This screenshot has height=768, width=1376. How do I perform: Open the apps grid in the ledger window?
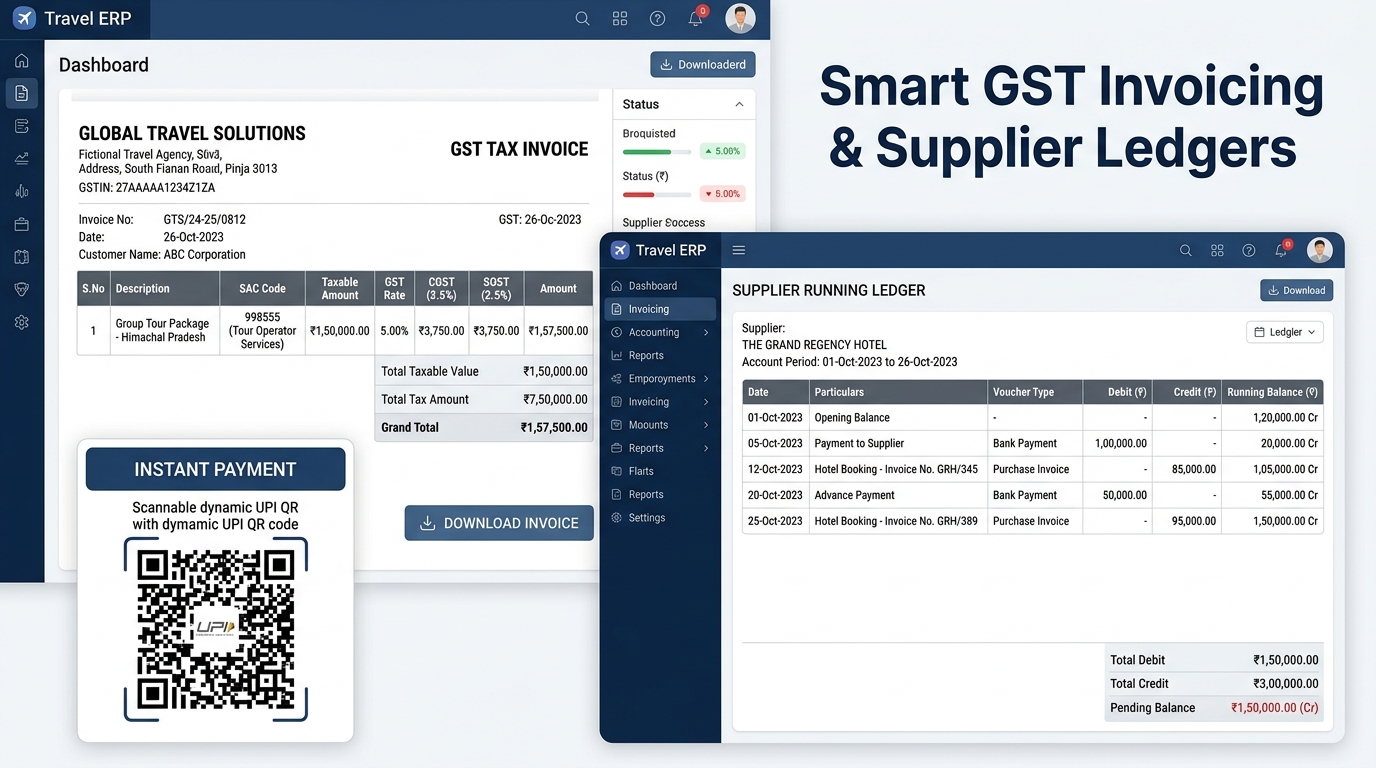pos(1217,251)
